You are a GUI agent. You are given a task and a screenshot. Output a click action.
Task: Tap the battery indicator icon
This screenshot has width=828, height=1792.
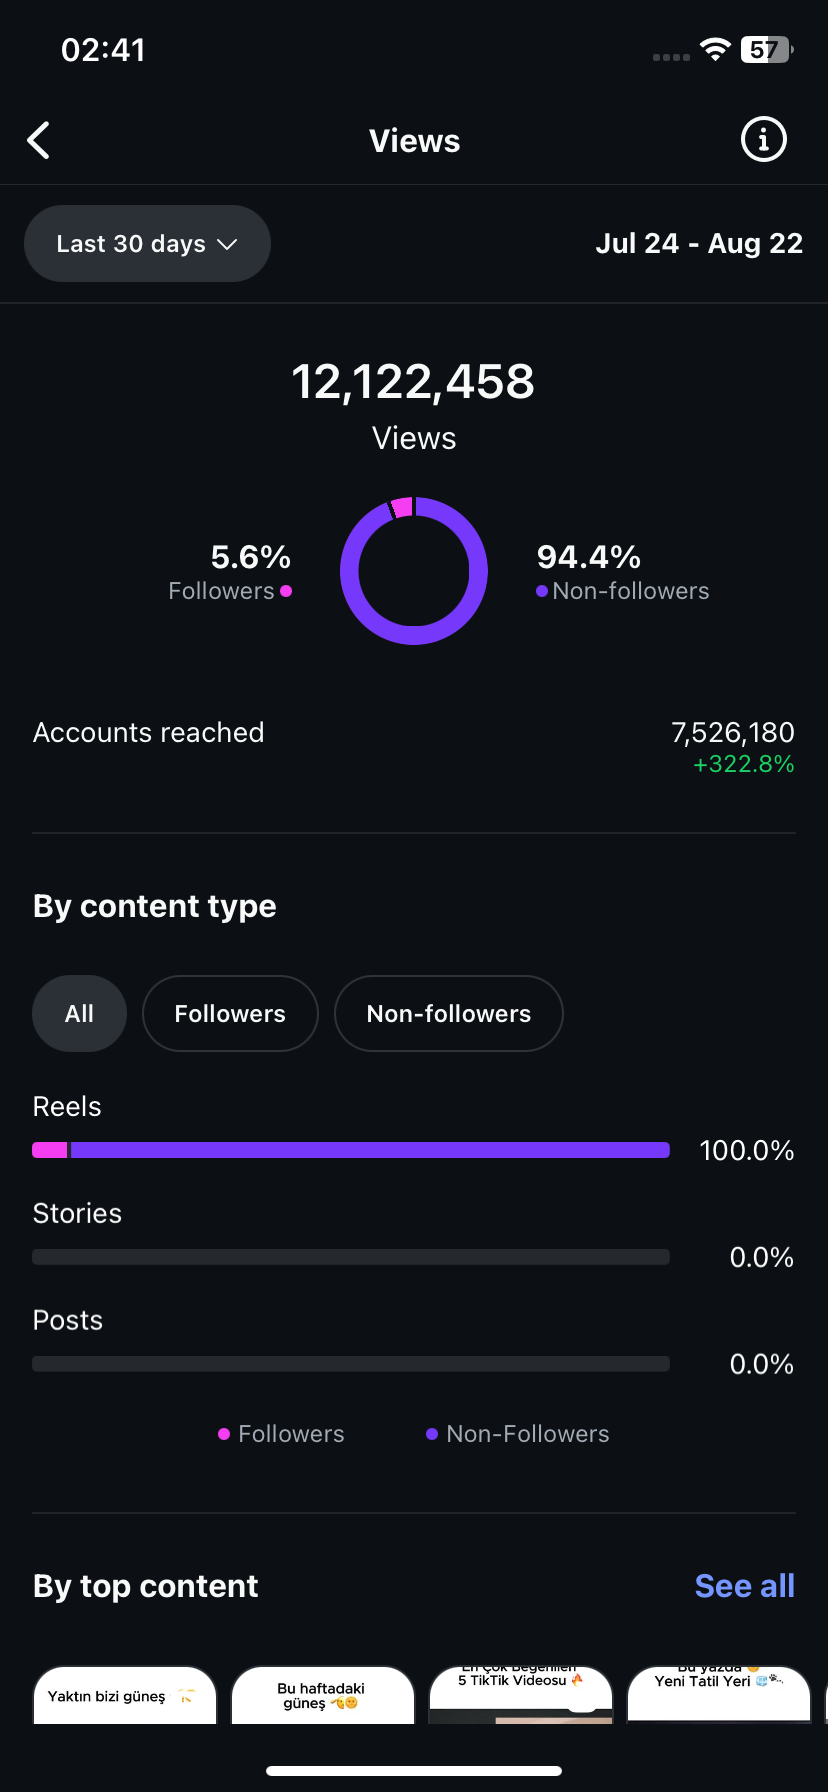point(766,50)
